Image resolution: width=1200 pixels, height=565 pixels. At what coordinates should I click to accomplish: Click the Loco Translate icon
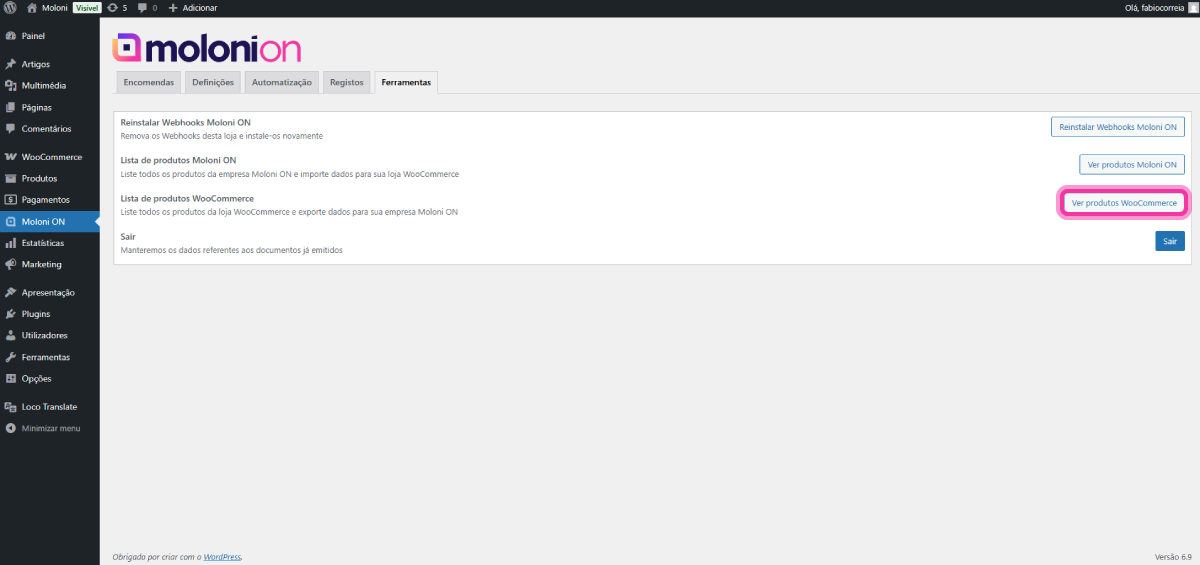pyautogui.click(x=11, y=407)
